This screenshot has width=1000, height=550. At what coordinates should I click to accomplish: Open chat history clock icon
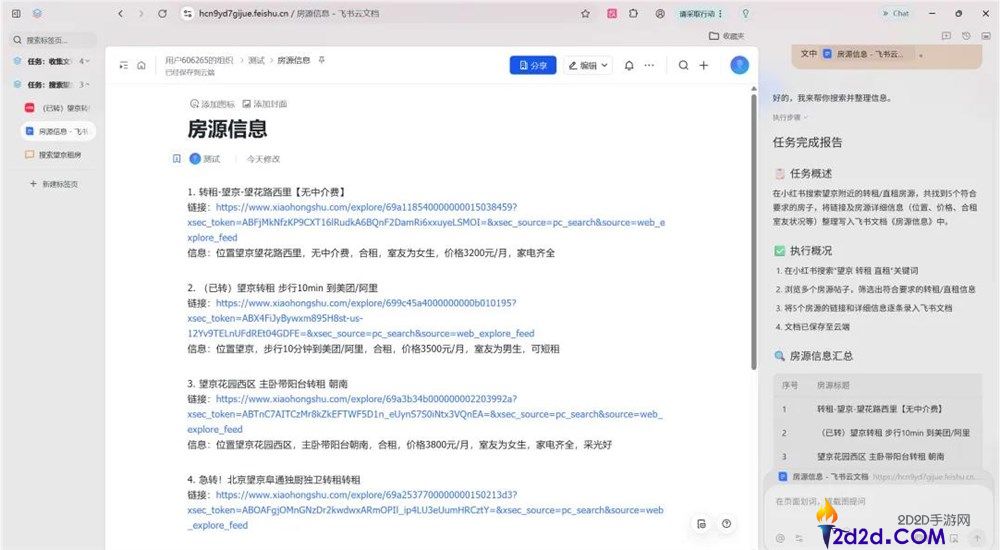966,36
